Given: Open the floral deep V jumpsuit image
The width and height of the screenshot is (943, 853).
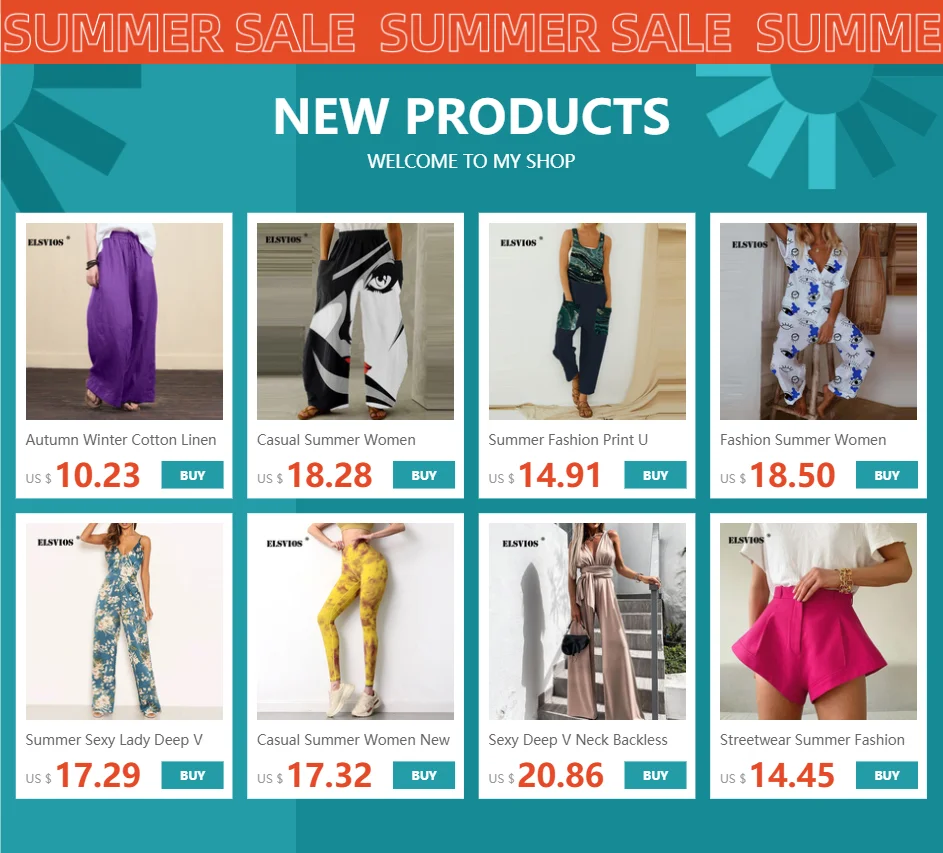Looking at the screenshot, I should coord(124,621).
